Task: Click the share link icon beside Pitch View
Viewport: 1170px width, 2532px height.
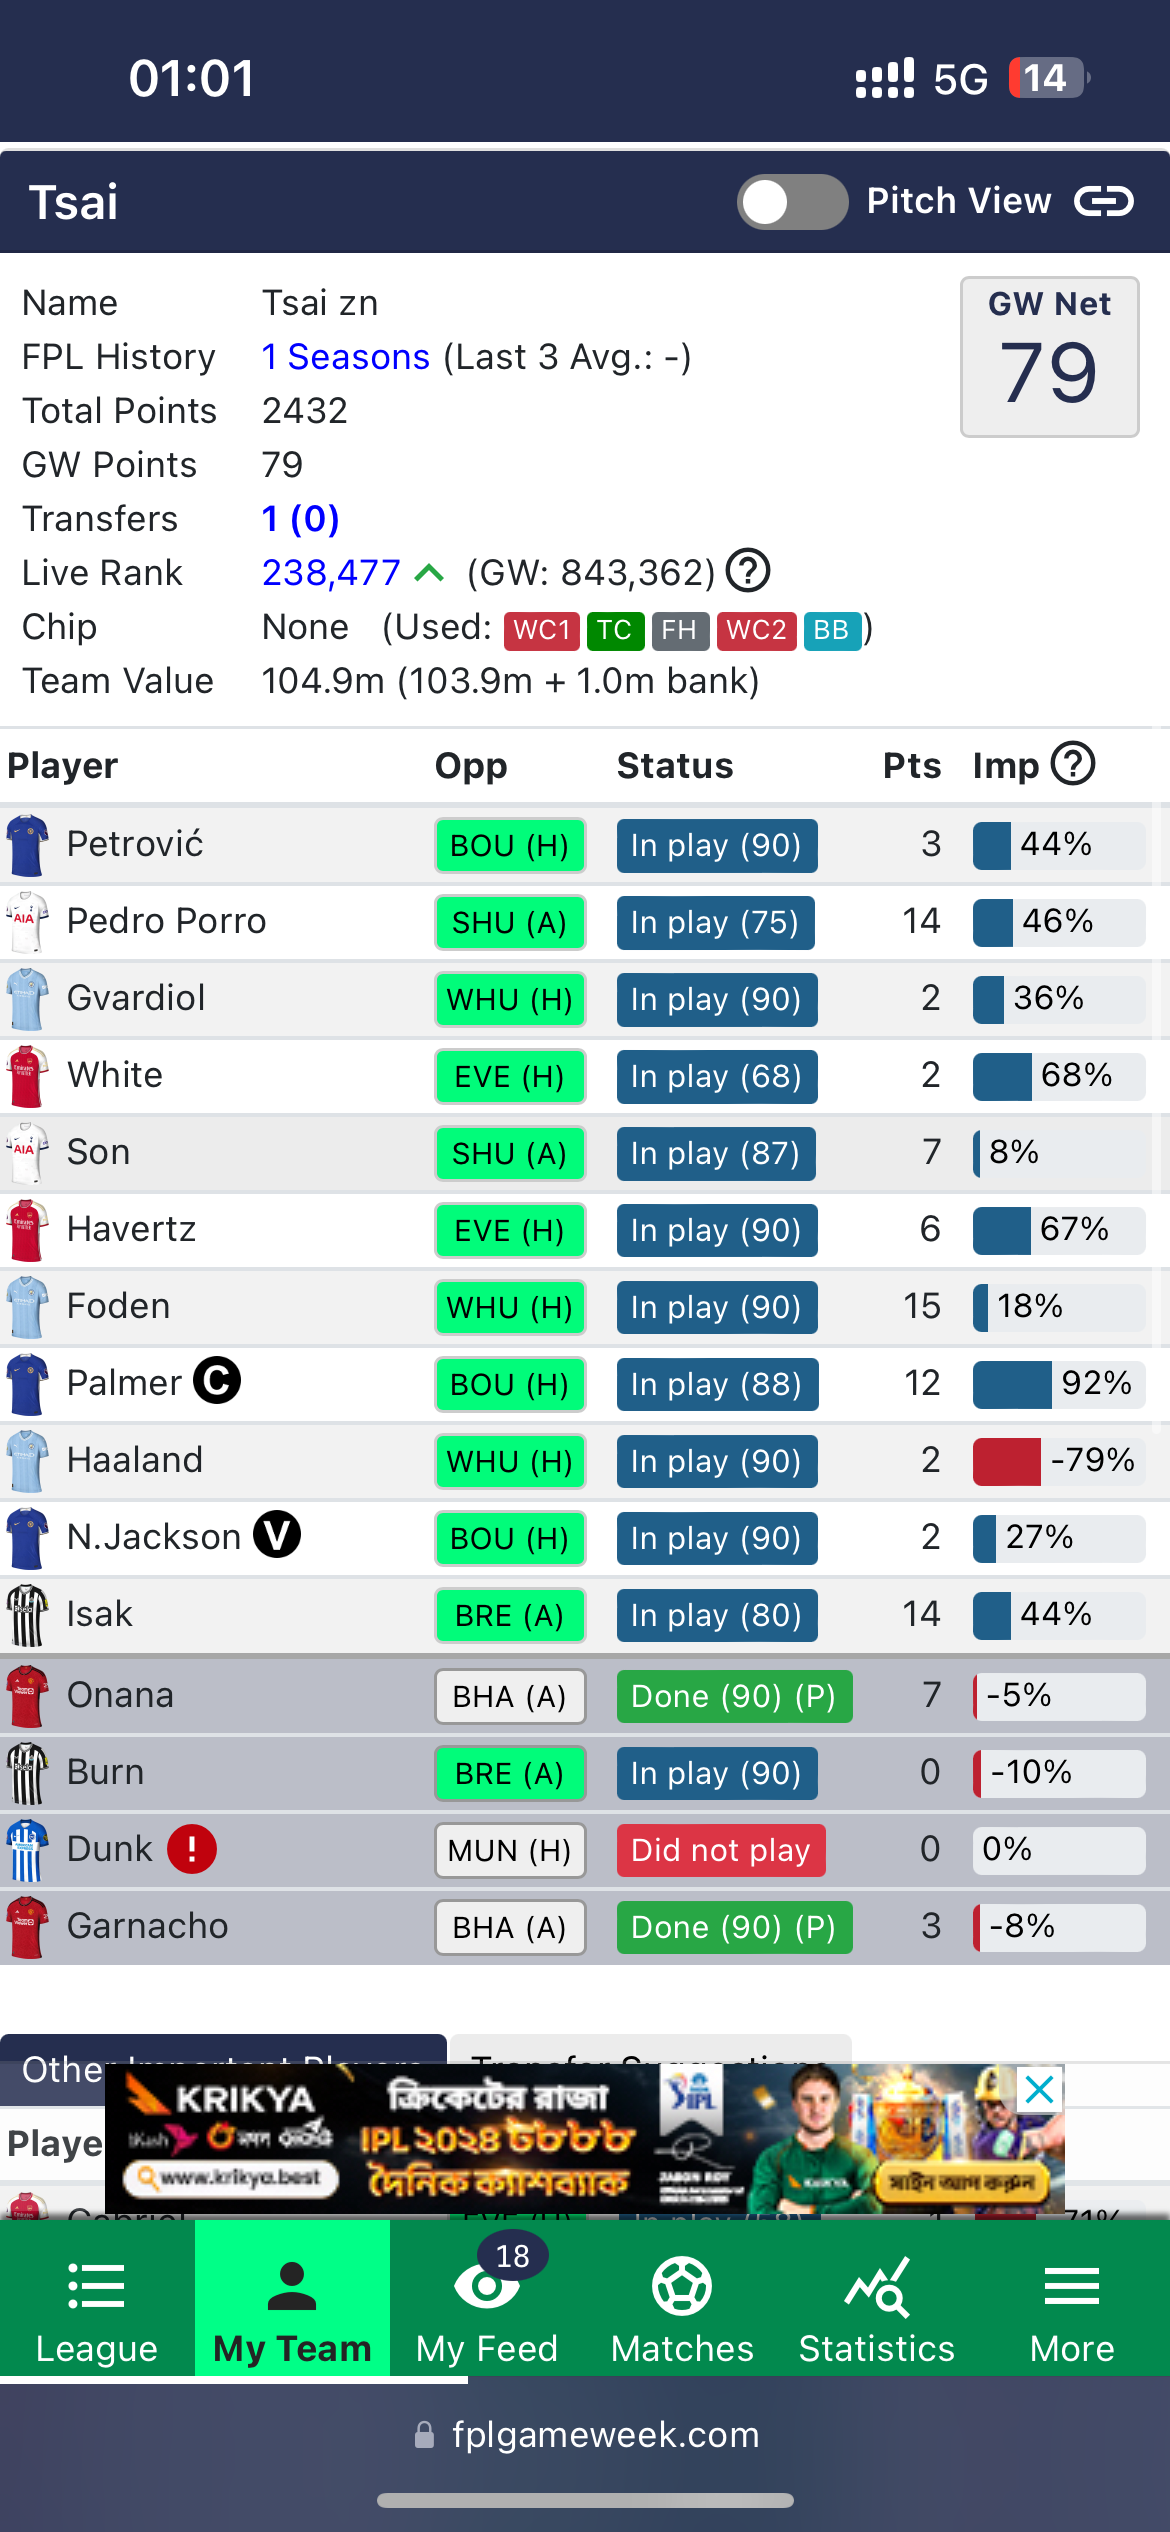Action: [1104, 202]
